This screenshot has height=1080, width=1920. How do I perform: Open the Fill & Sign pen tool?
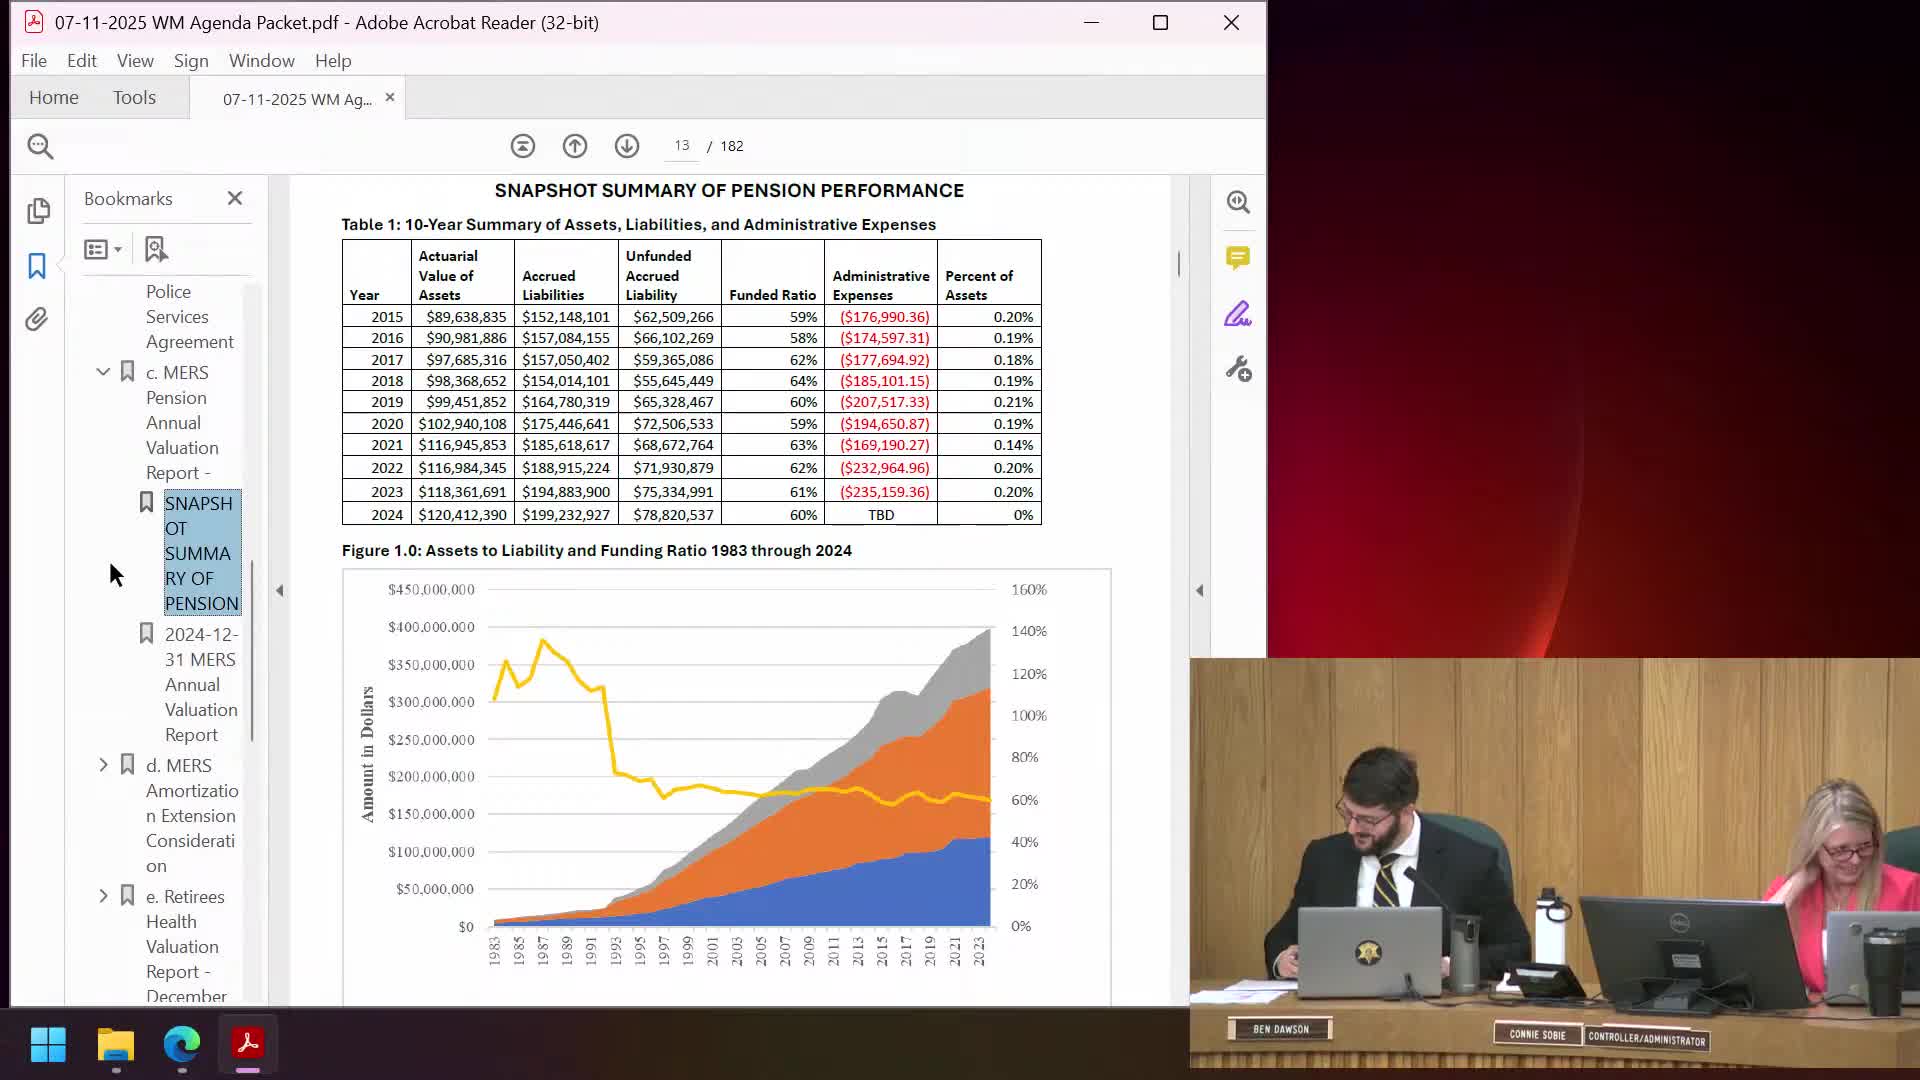click(x=1238, y=315)
